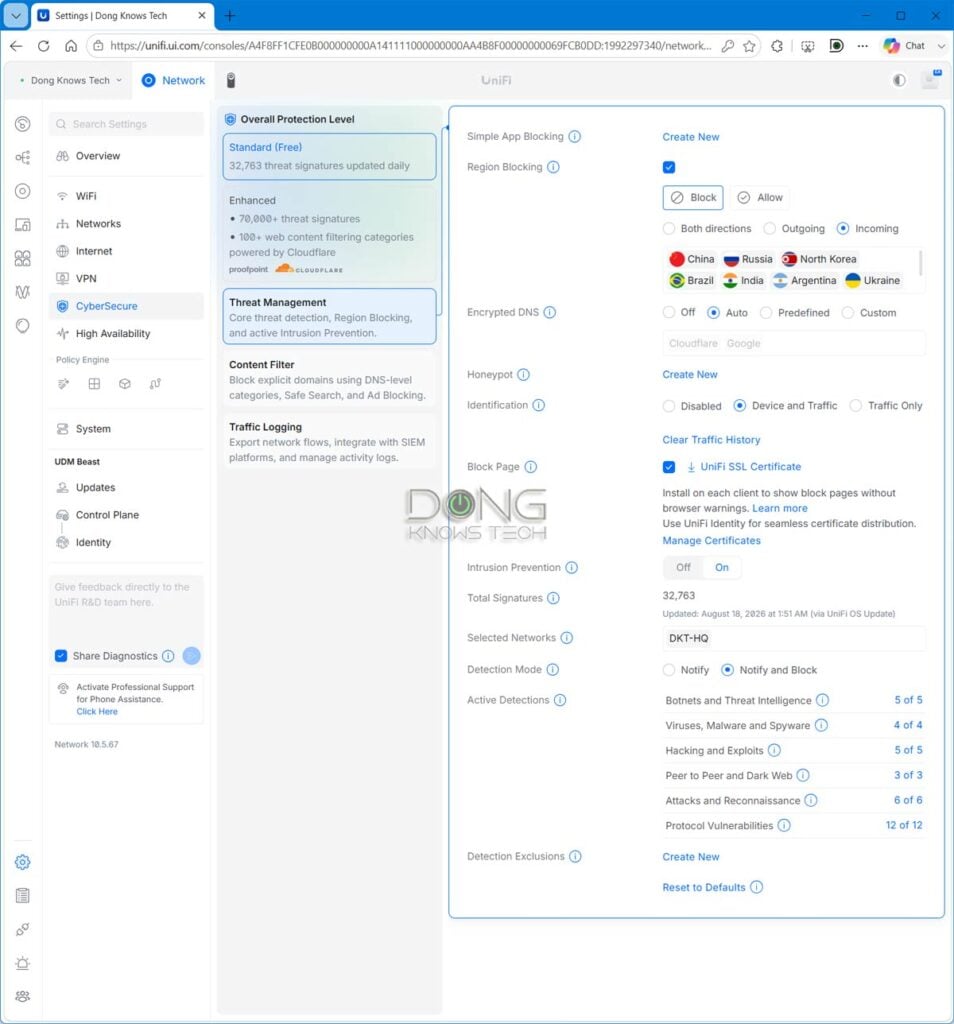Open the Insights waveform icon in left rail
Screen dimensions: 954x1024
(23, 292)
